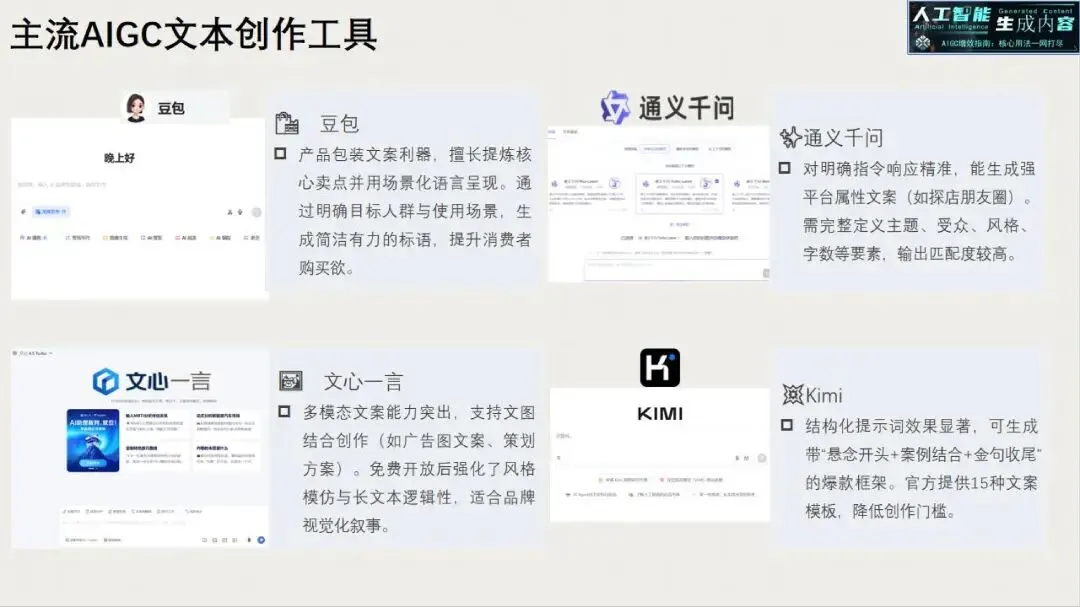The width and height of the screenshot is (1080, 607).
Task: Open the 豆包 interface screenshot
Action: pyautogui.click(x=138, y=209)
